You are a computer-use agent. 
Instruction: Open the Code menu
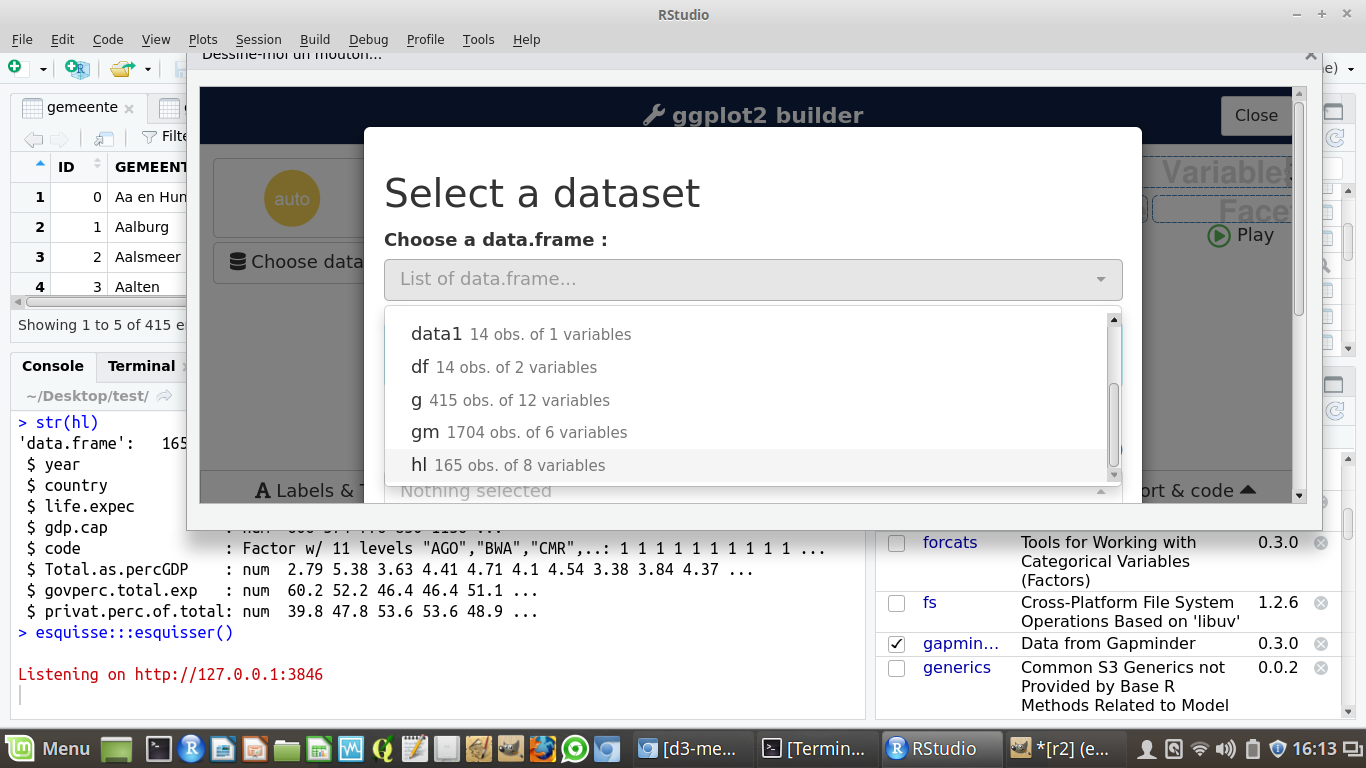click(108, 39)
